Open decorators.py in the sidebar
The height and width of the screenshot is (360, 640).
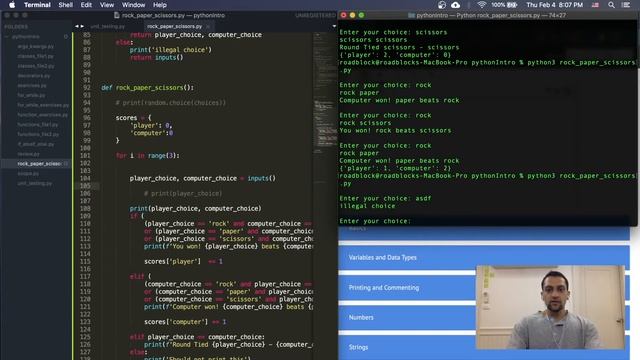[x=34, y=76]
